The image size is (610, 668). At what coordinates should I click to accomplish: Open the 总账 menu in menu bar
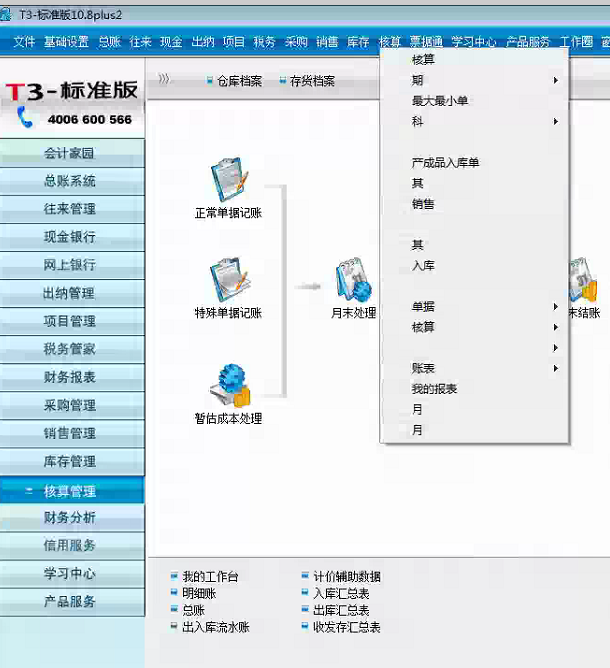110,42
